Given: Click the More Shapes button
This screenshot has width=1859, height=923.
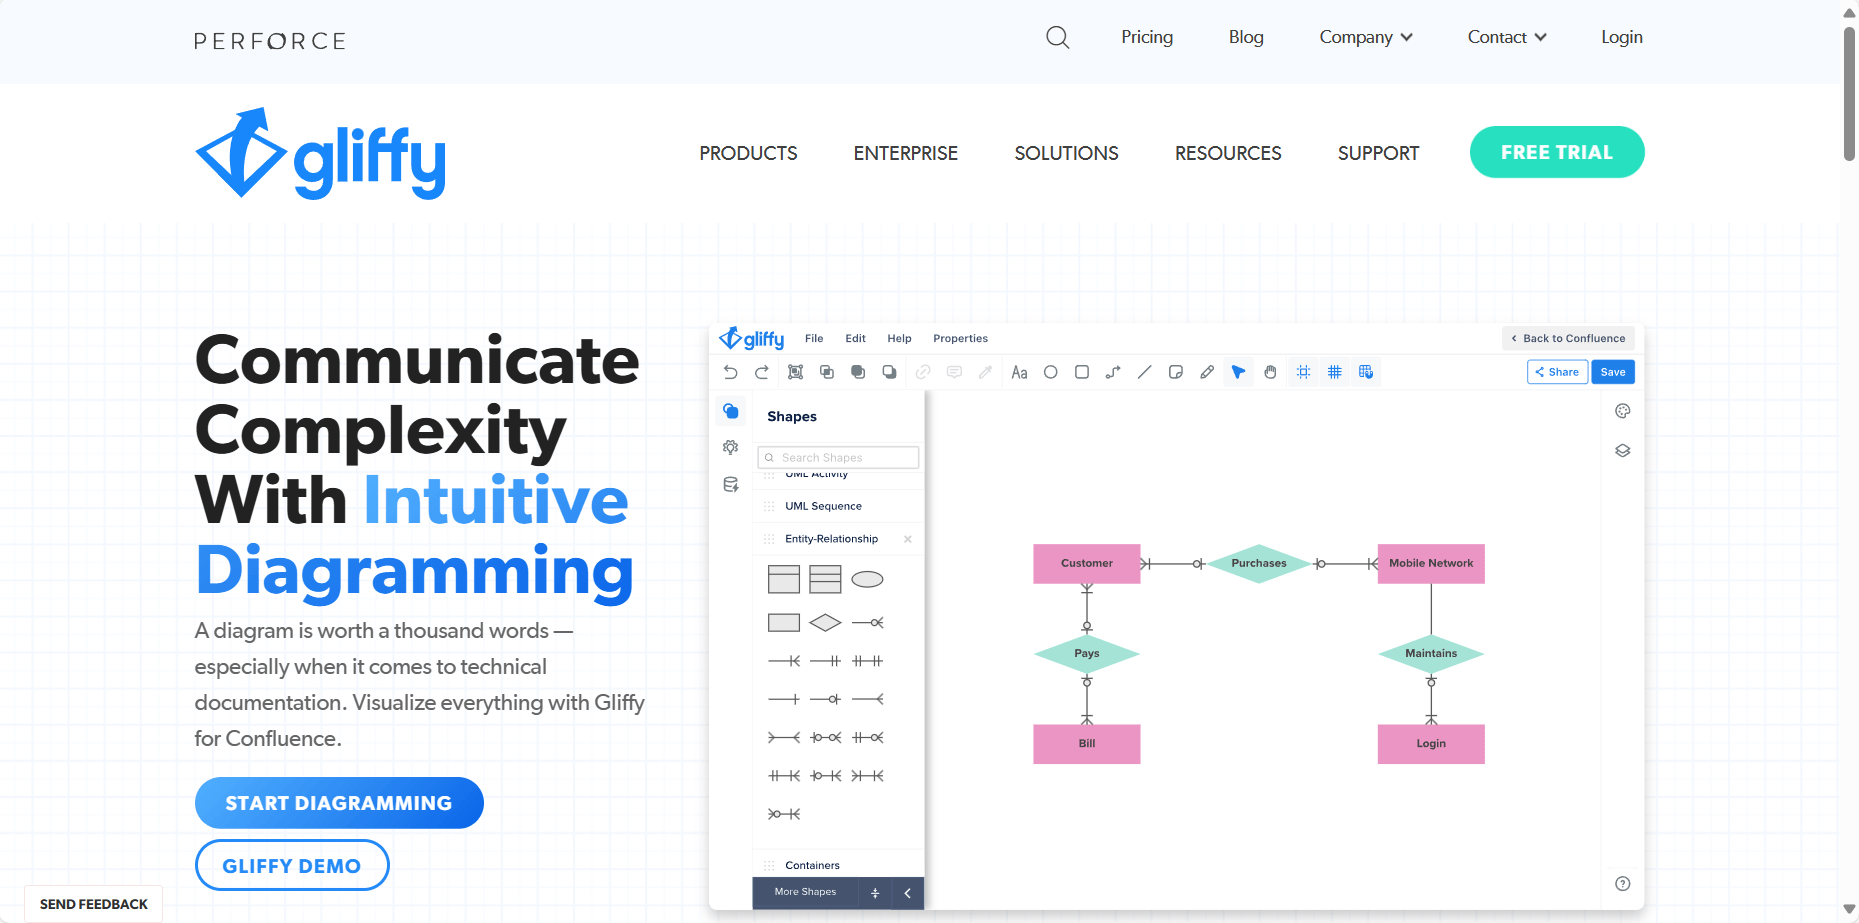Looking at the screenshot, I should [x=805, y=892].
